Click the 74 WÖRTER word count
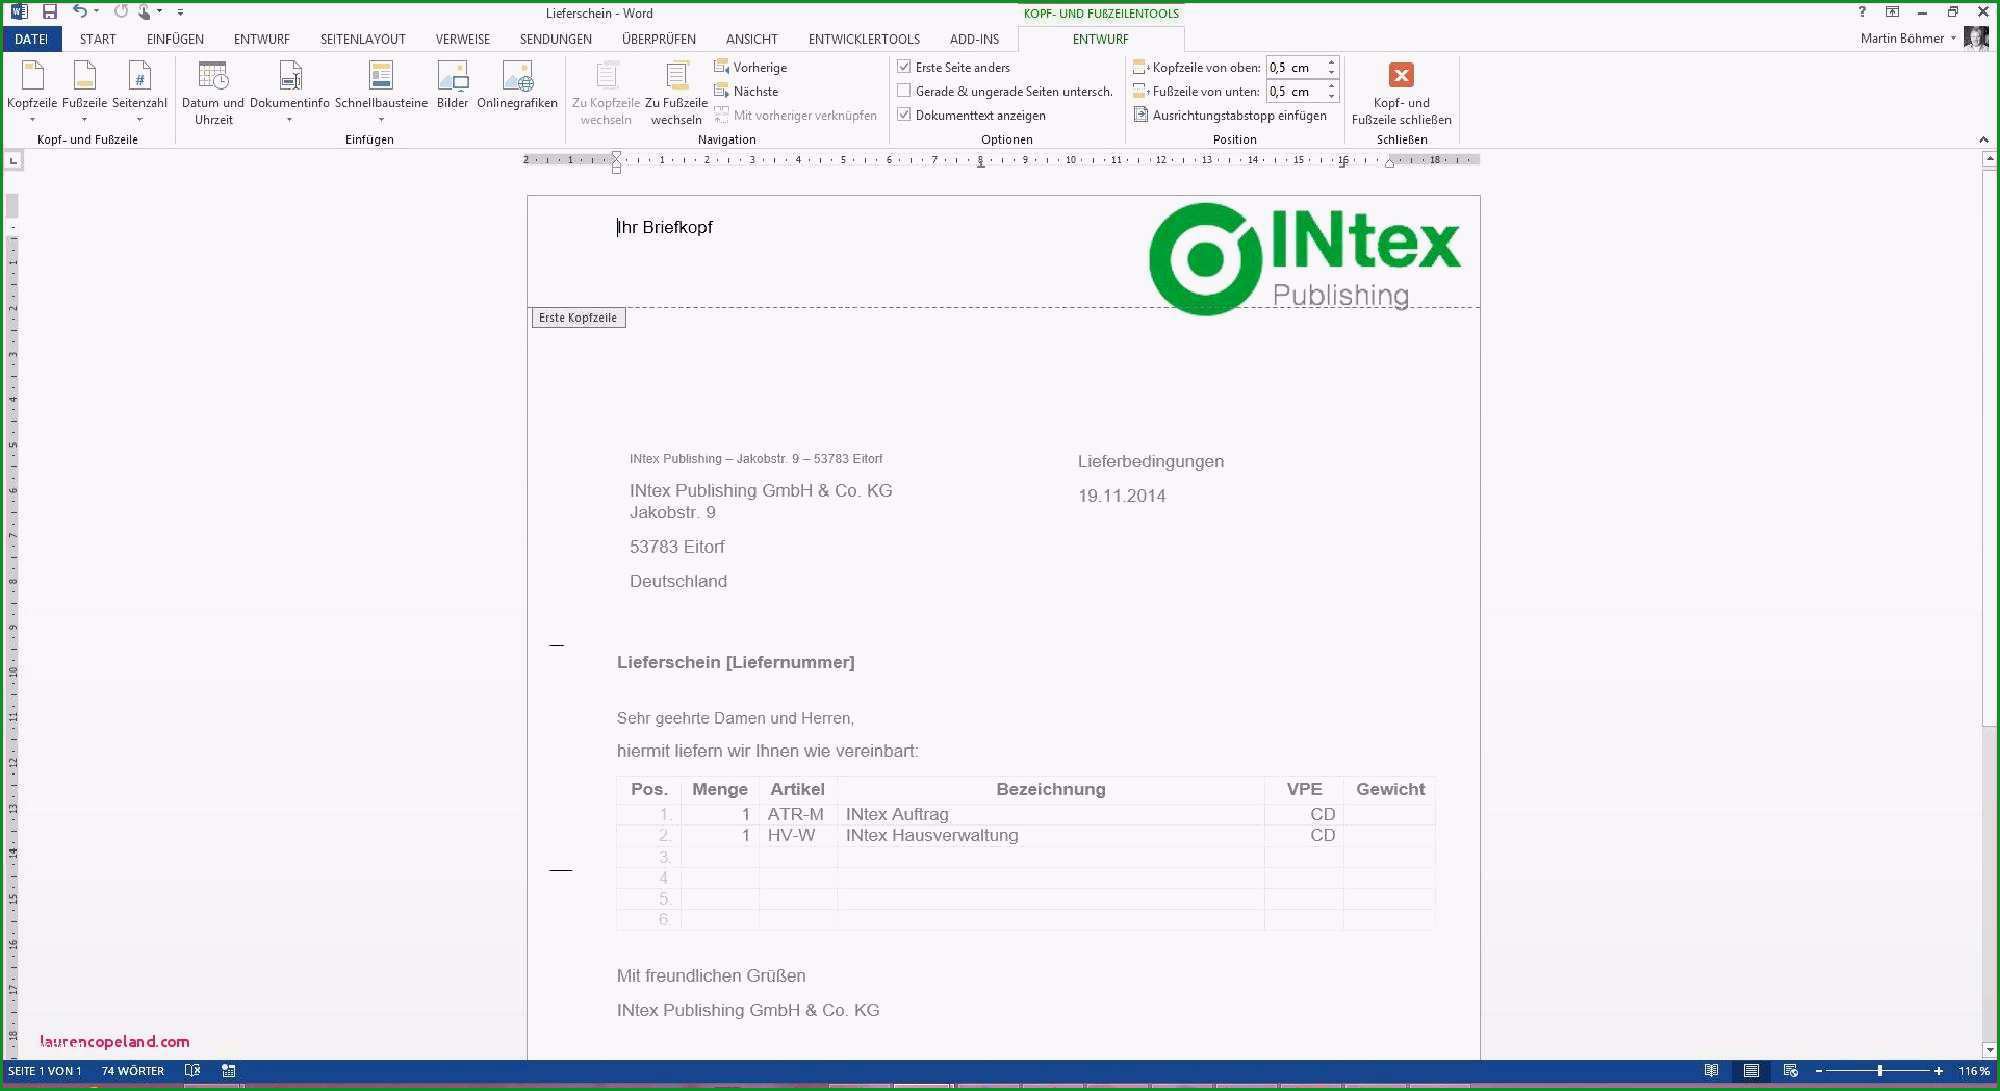Viewport: 2000px width, 1091px height. click(x=133, y=1071)
